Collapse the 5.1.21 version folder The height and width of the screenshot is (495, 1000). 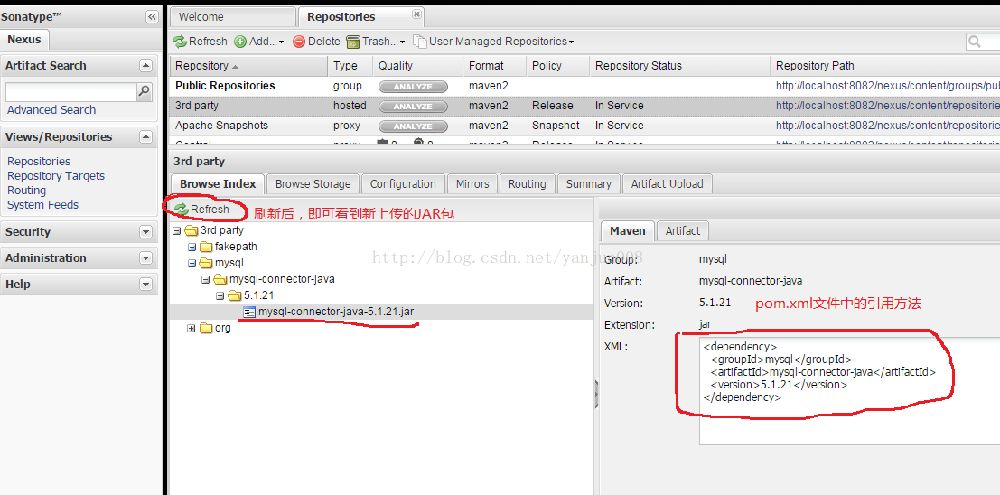pos(220,296)
